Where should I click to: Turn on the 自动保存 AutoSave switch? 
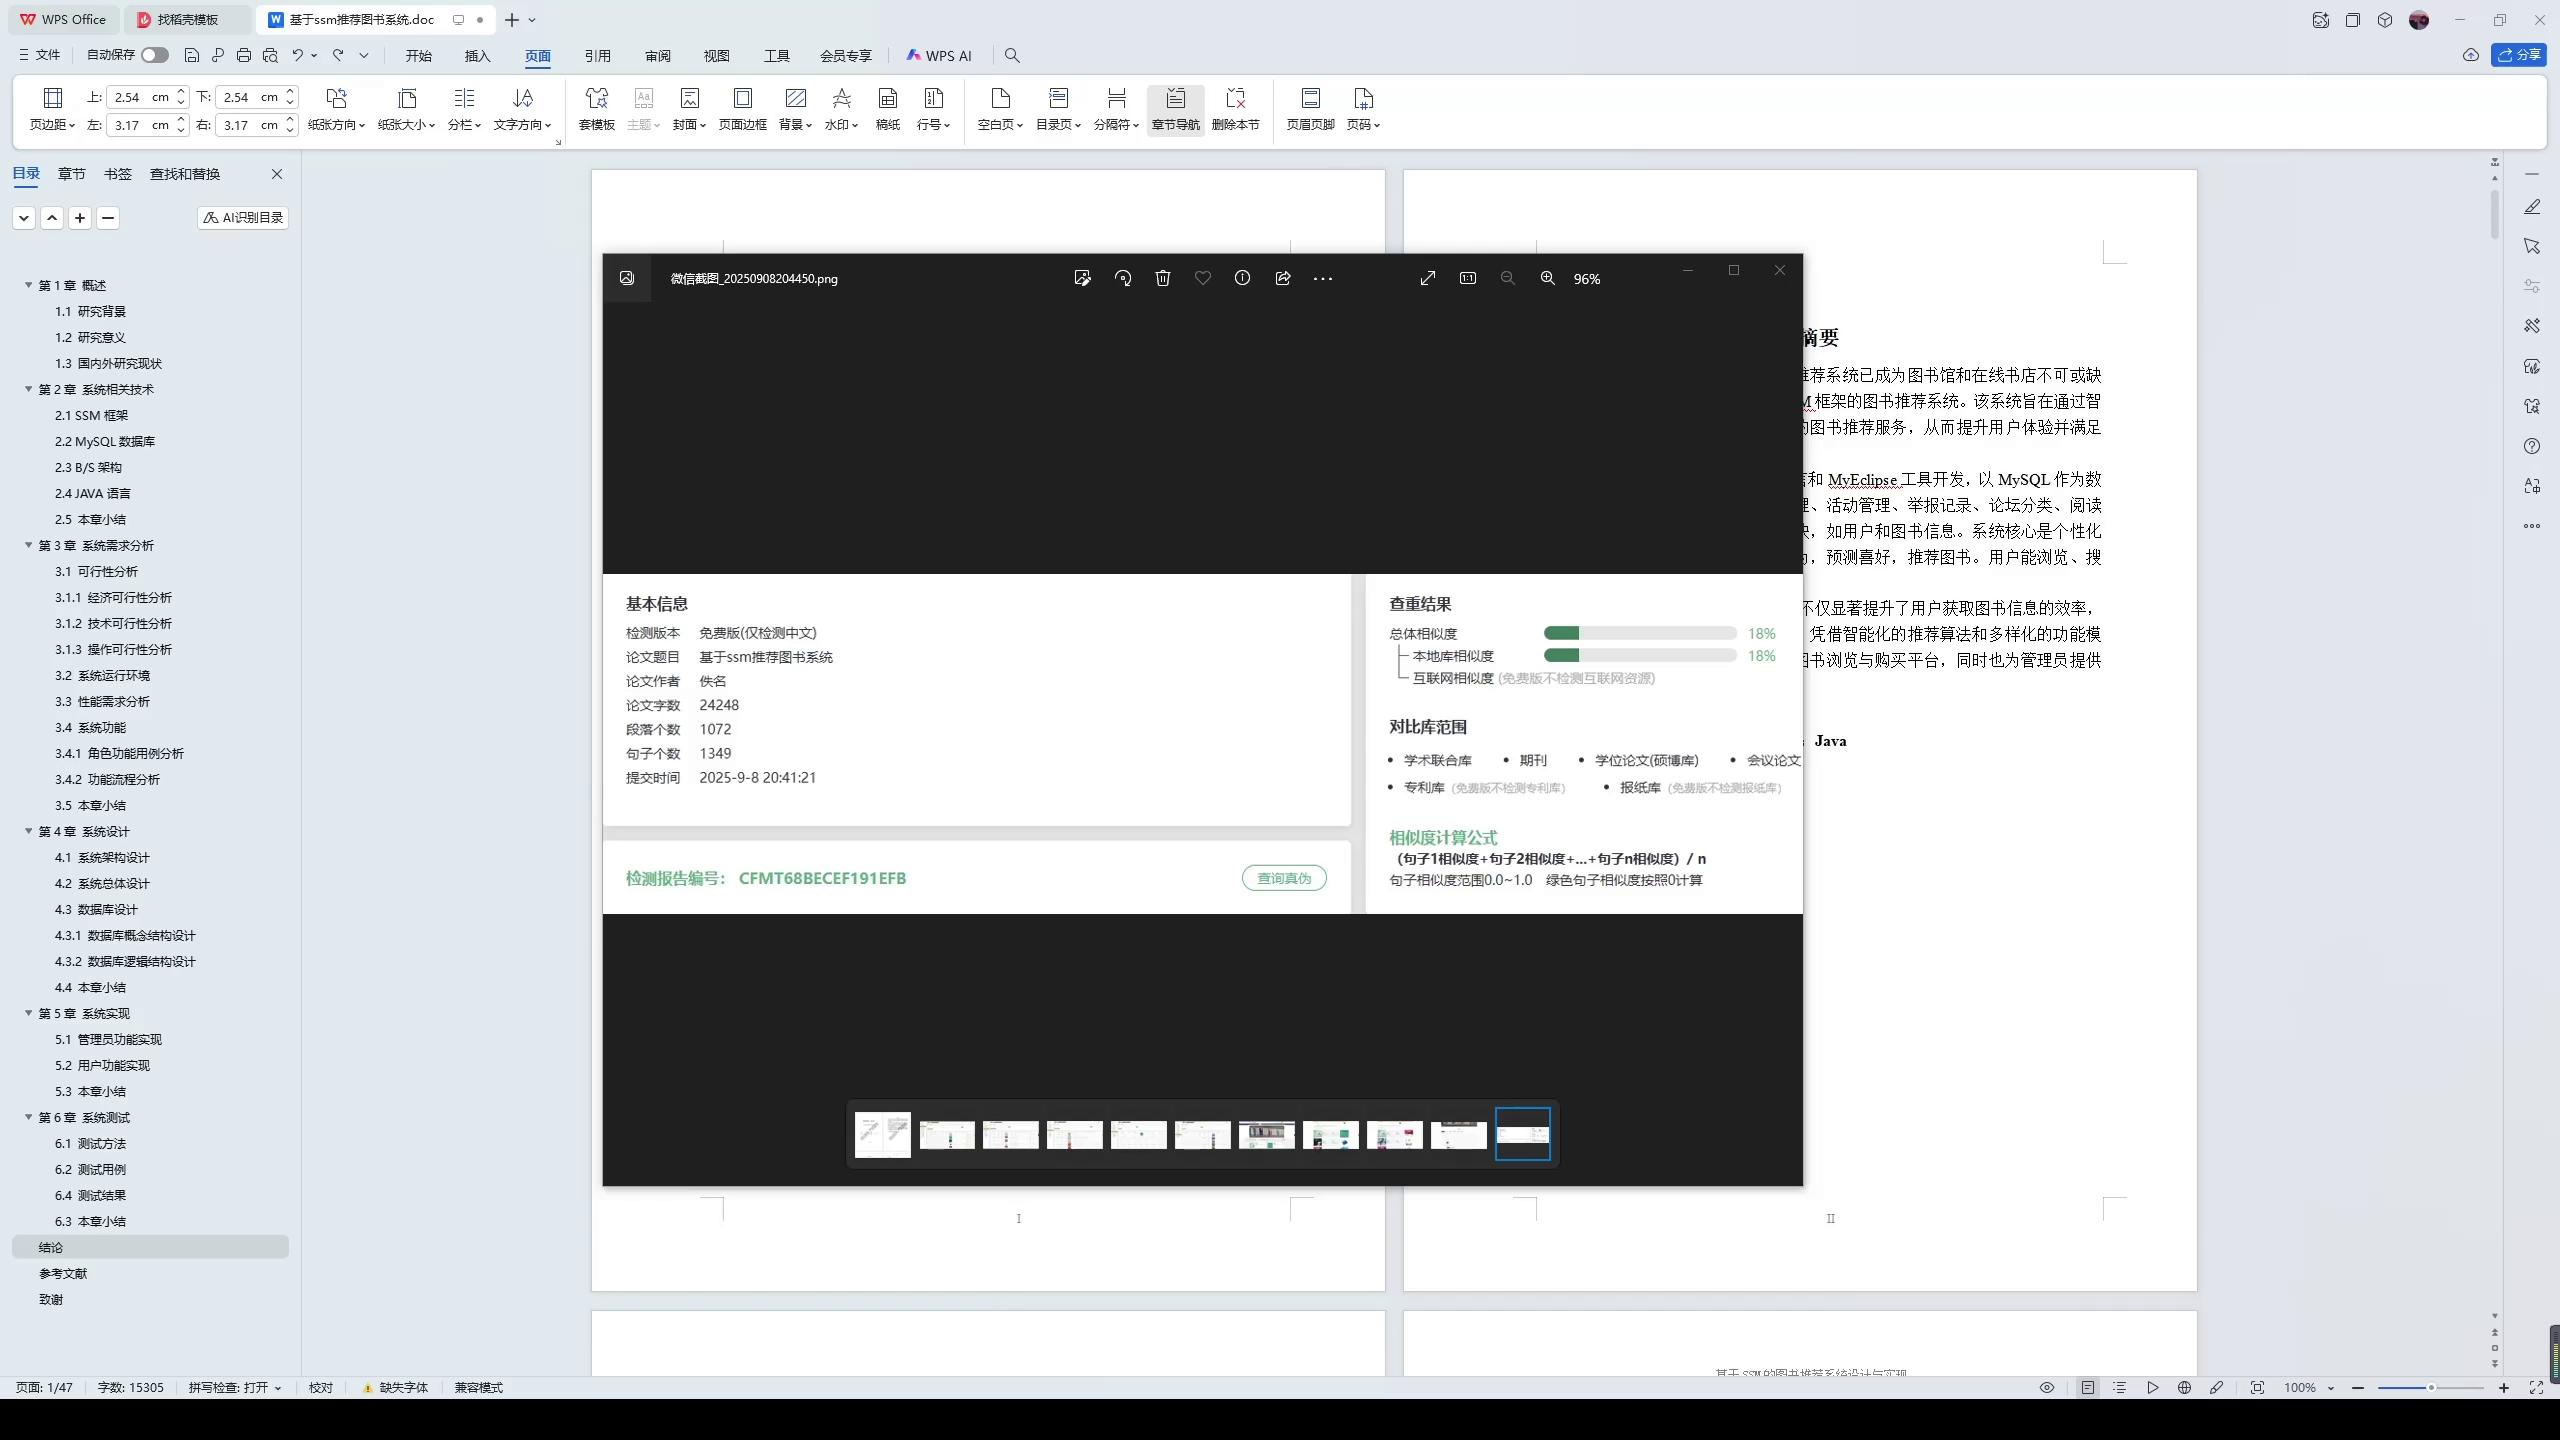click(x=154, y=55)
